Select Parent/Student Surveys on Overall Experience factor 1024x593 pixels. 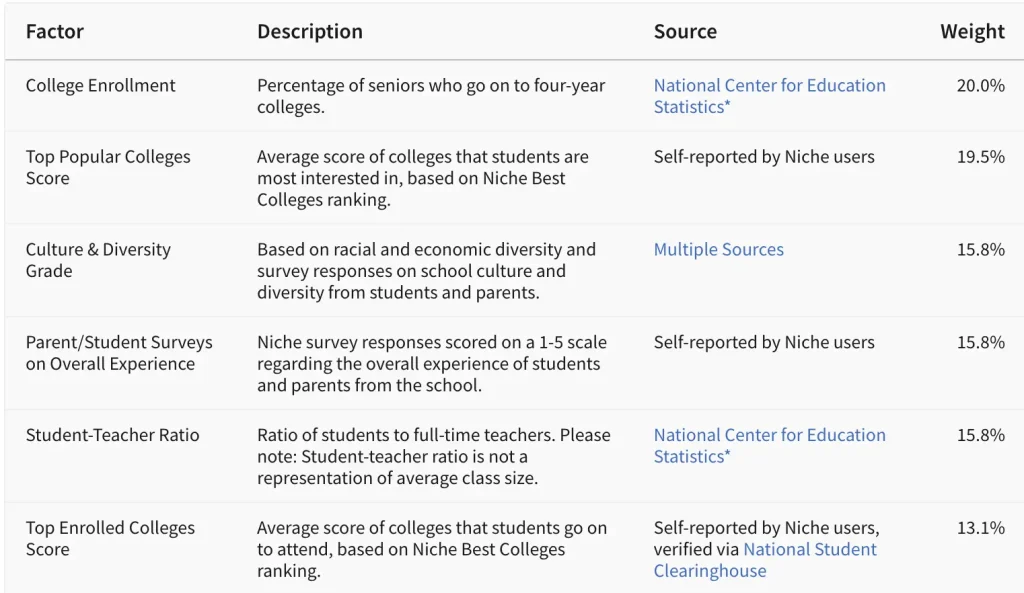pyautogui.click(x=119, y=353)
